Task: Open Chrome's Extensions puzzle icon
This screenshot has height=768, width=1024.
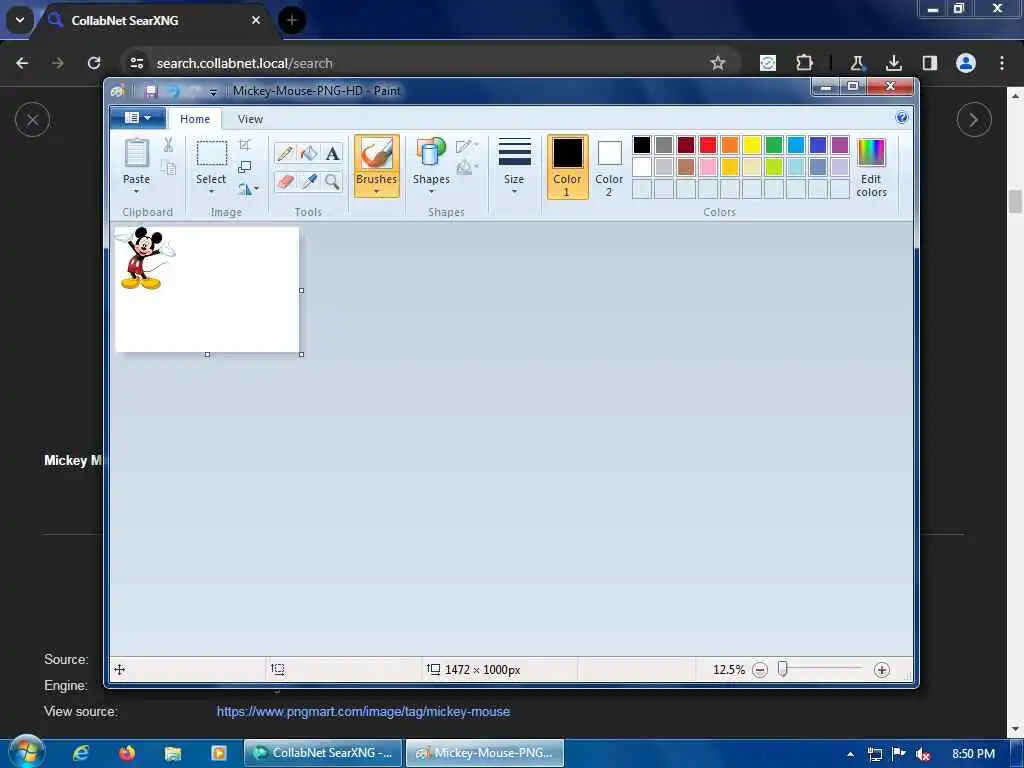Action: click(805, 63)
